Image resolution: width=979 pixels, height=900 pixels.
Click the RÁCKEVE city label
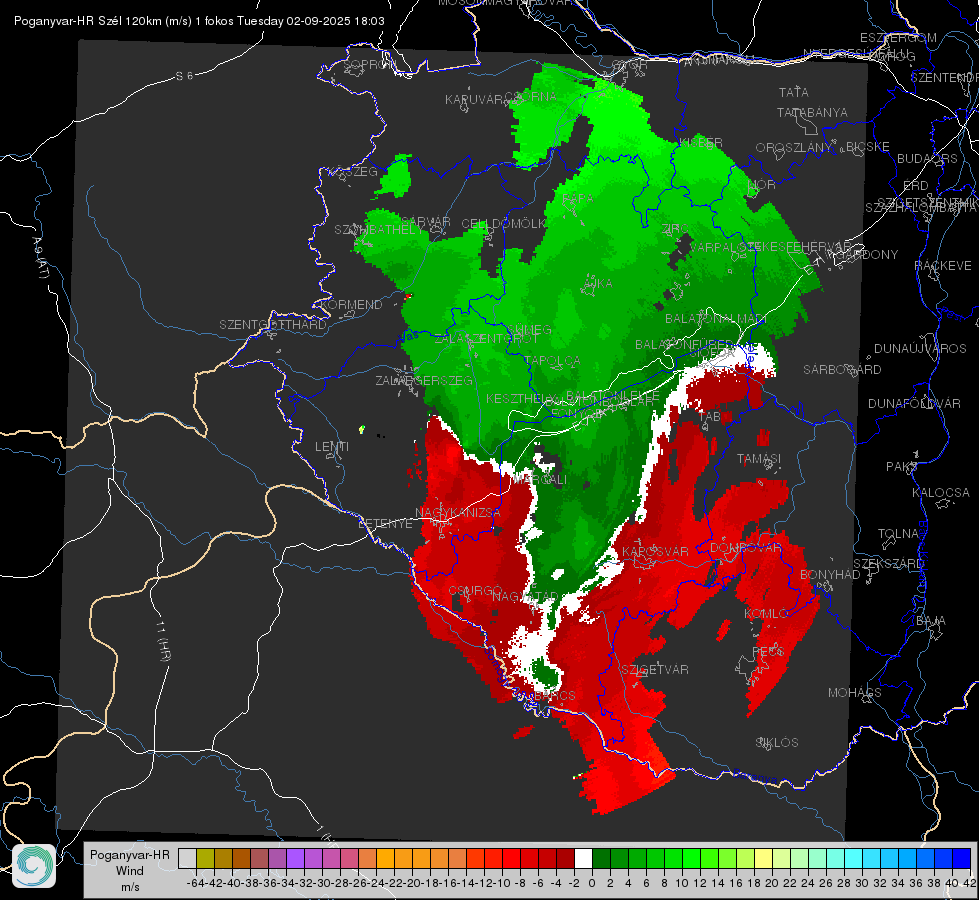[943, 266]
